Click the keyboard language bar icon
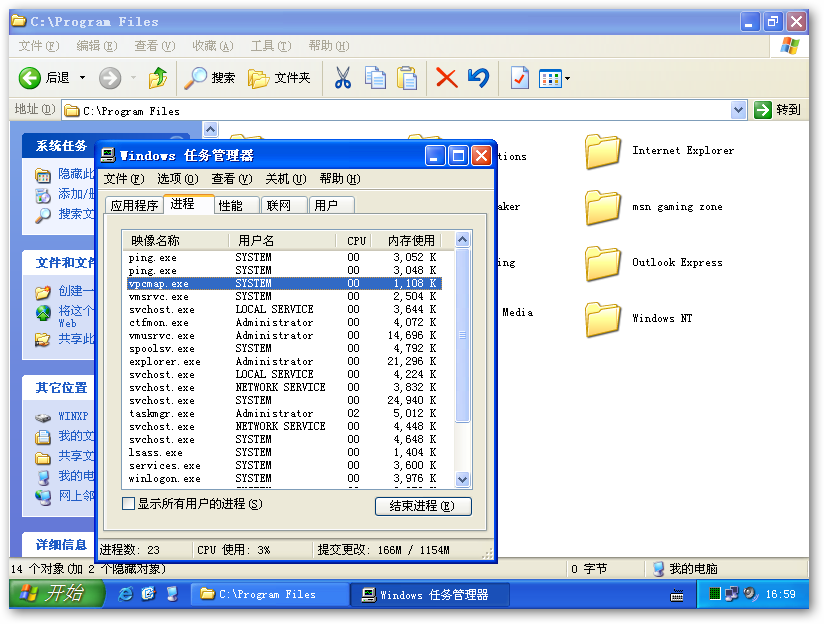This screenshot has height=624, width=824. (x=677, y=595)
